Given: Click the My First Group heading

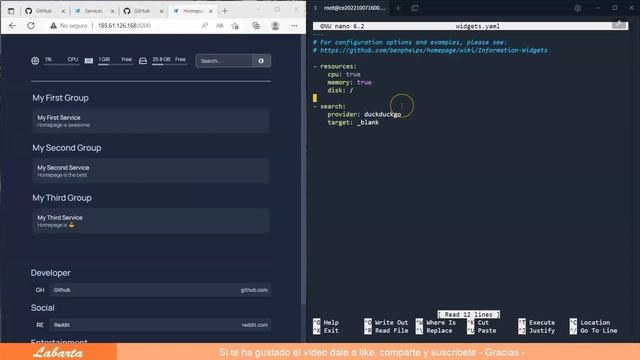Looking at the screenshot, I should coord(60,98).
